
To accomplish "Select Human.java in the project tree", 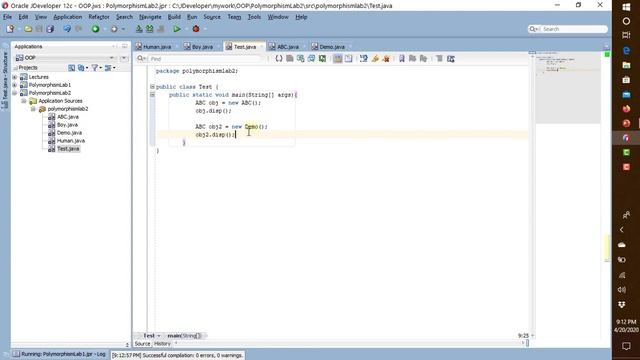I will tap(71, 141).
